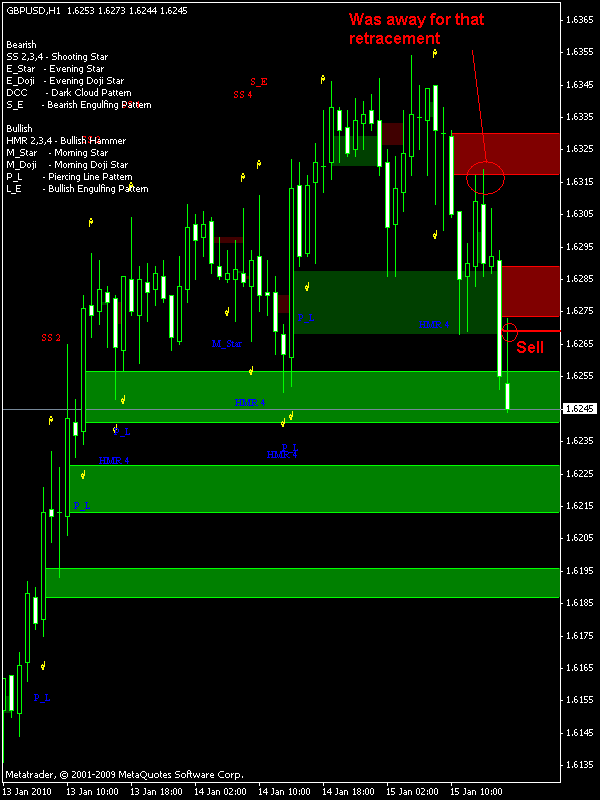Image resolution: width=600 pixels, height=800 pixels.
Task: Select the red SS 2 pattern label
Action: point(51,338)
